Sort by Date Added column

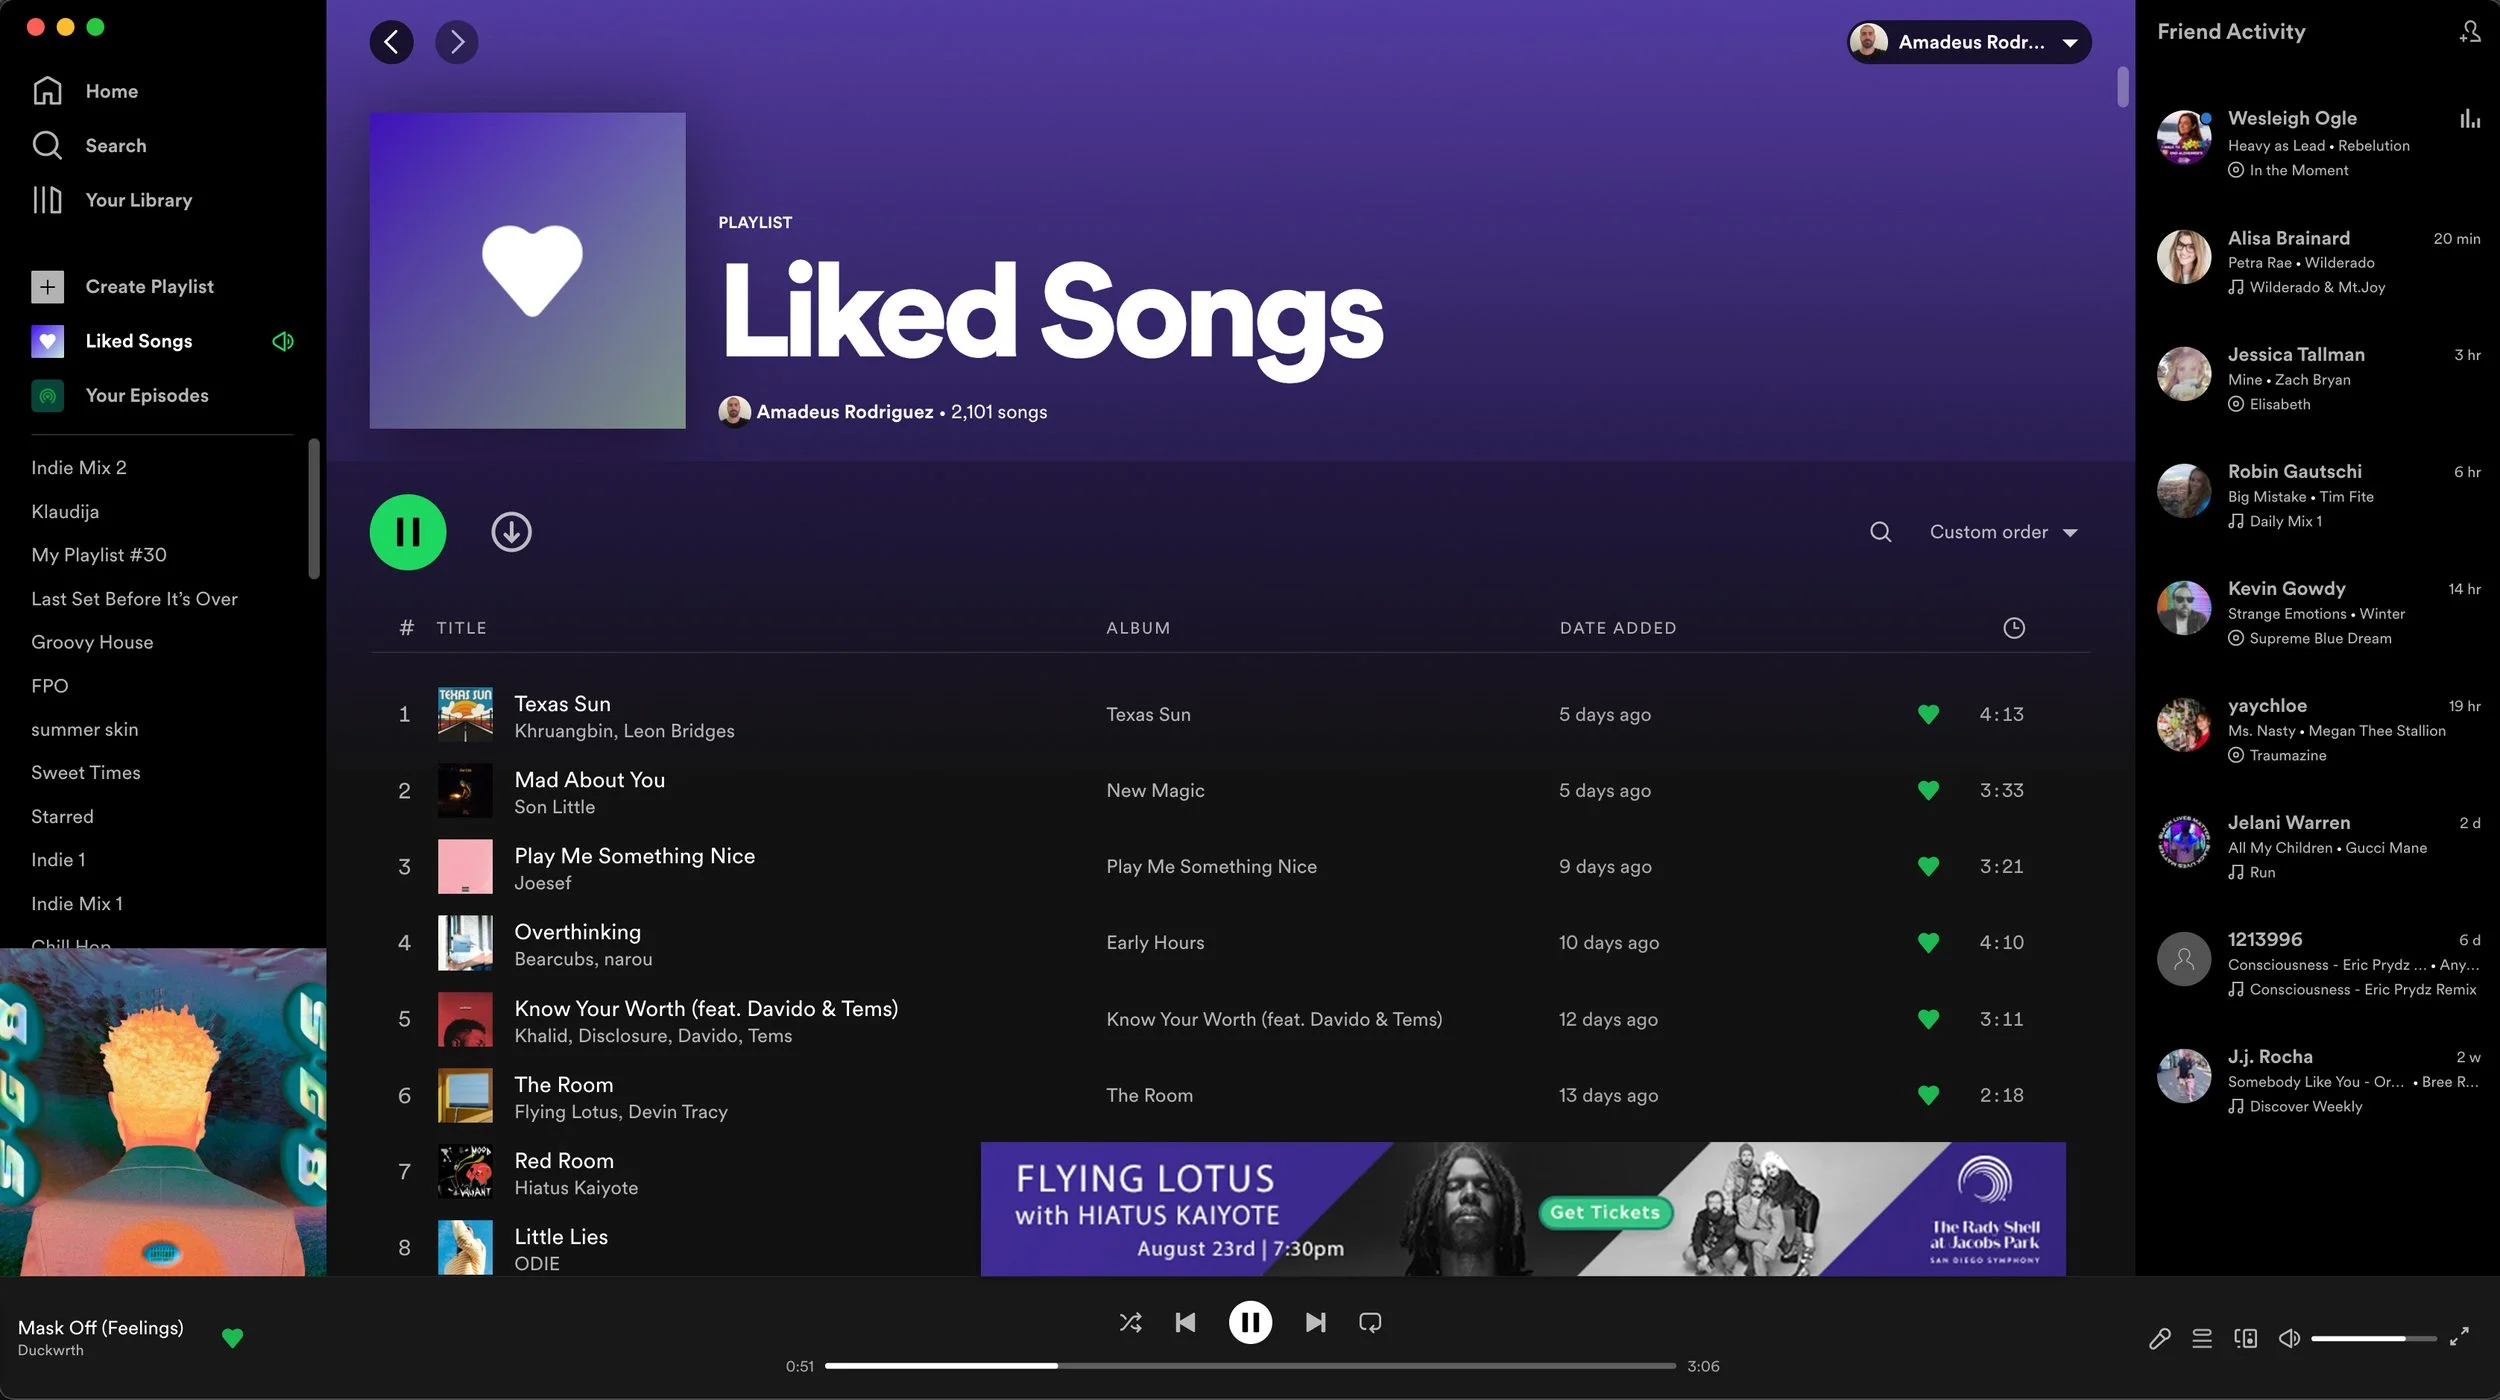(1617, 628)
